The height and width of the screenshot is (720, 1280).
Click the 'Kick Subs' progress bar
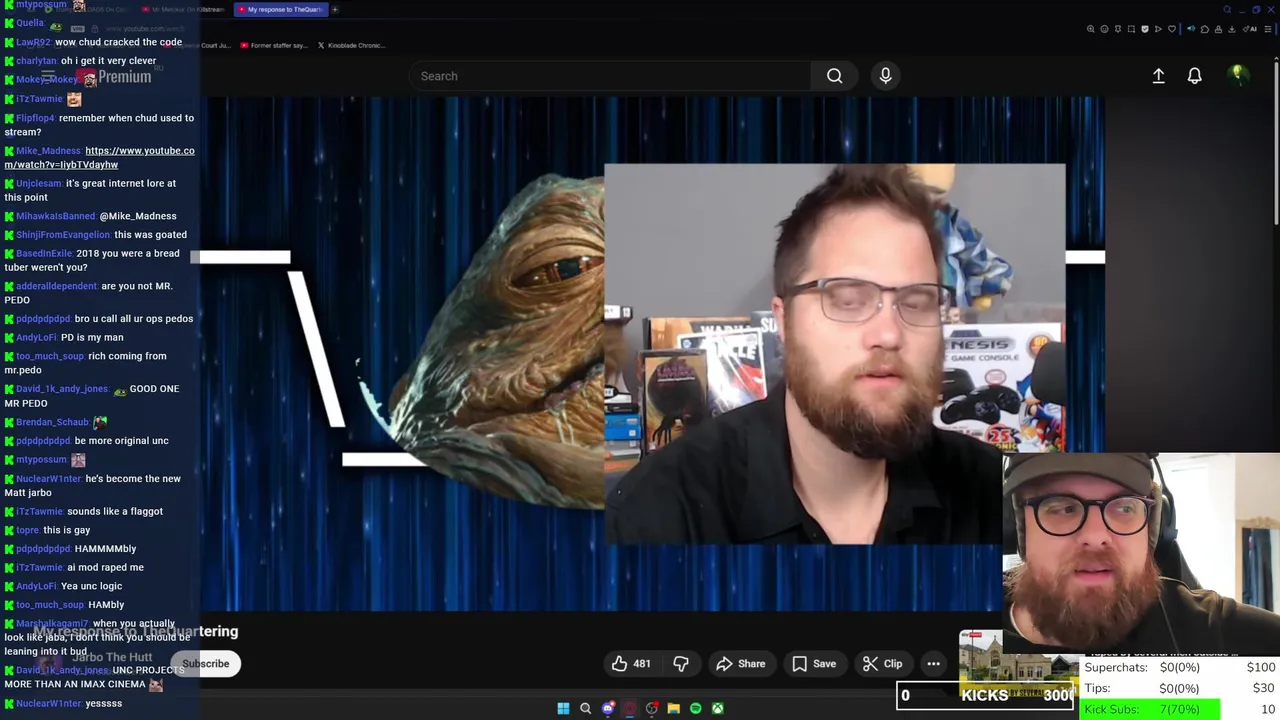click(1151, 709)
